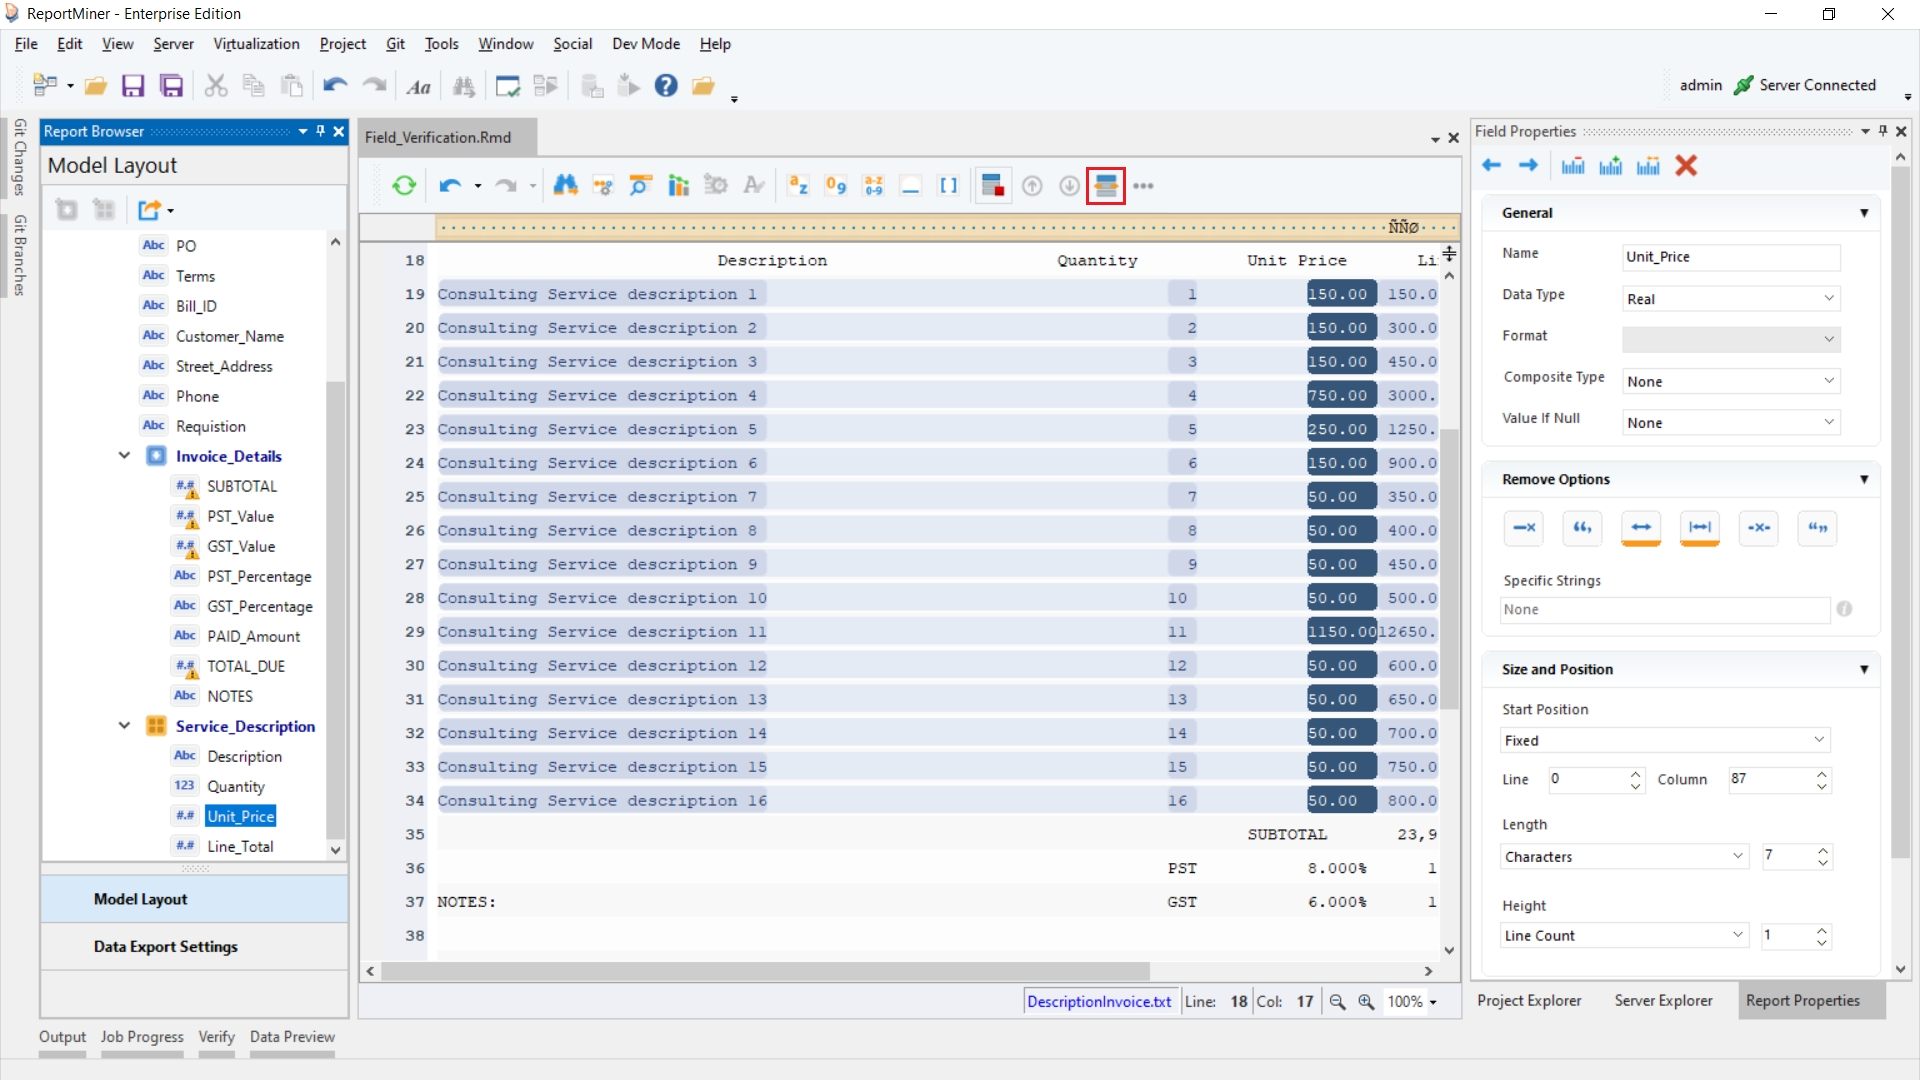Screen dimensions: 1920x1080
Task: Click the zoom in magnifier in status bar
Action: 1366,1002
